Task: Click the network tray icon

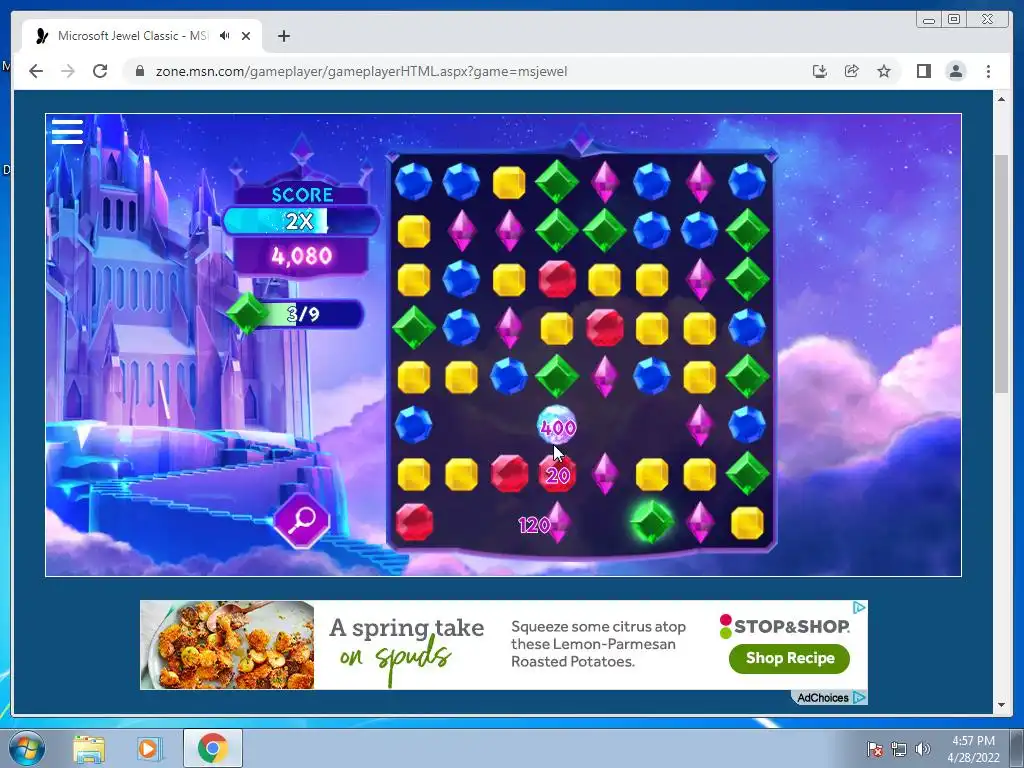Action: coord(899,749)
